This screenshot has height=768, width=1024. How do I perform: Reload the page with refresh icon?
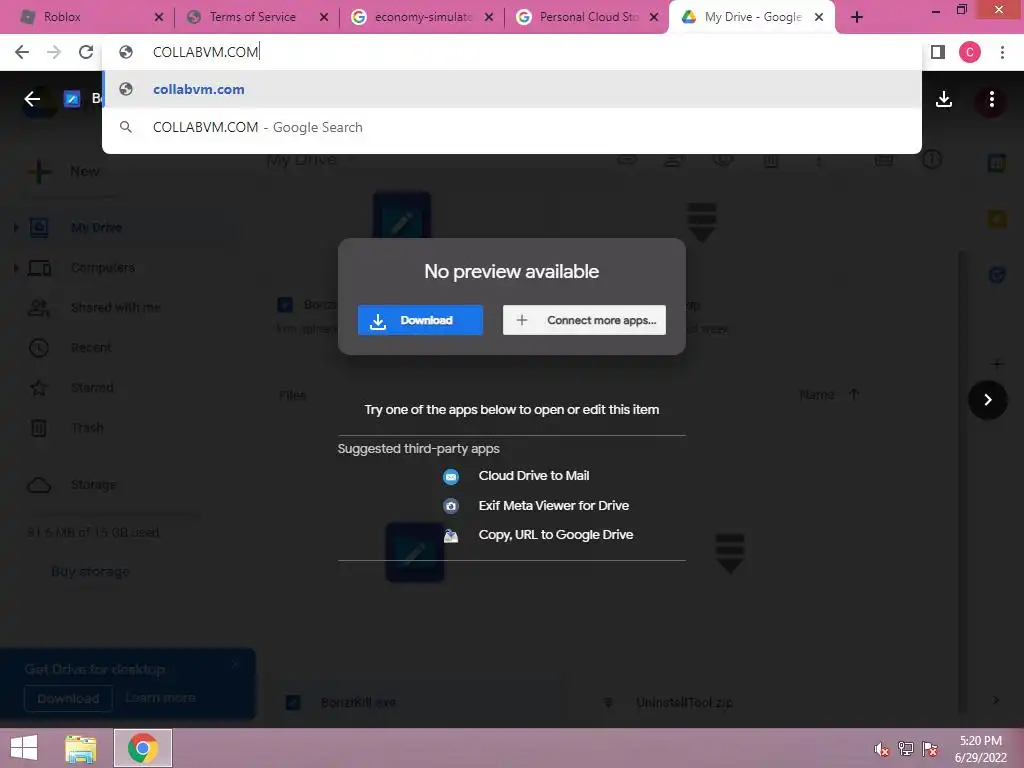(86, 52)
